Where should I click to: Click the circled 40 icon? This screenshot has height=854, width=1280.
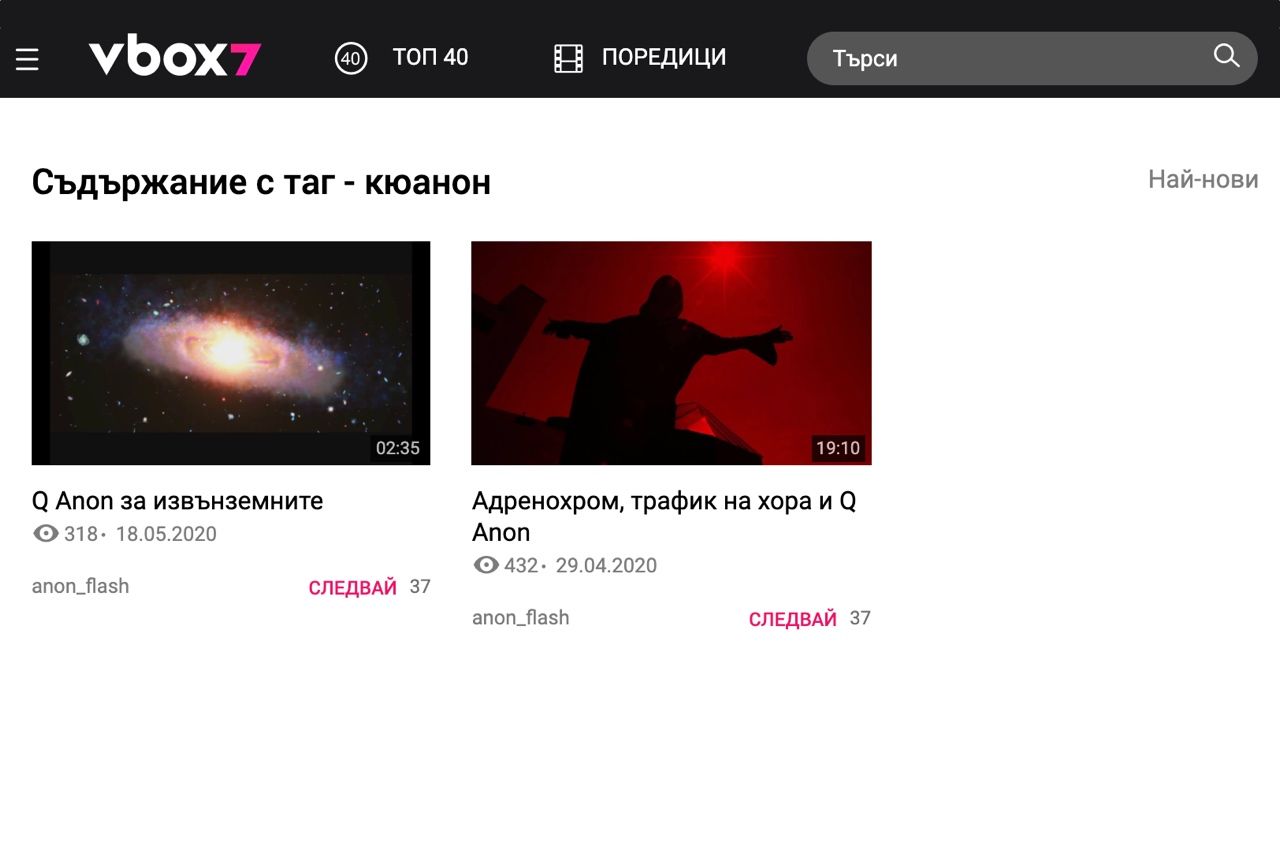tap(351, 58)
